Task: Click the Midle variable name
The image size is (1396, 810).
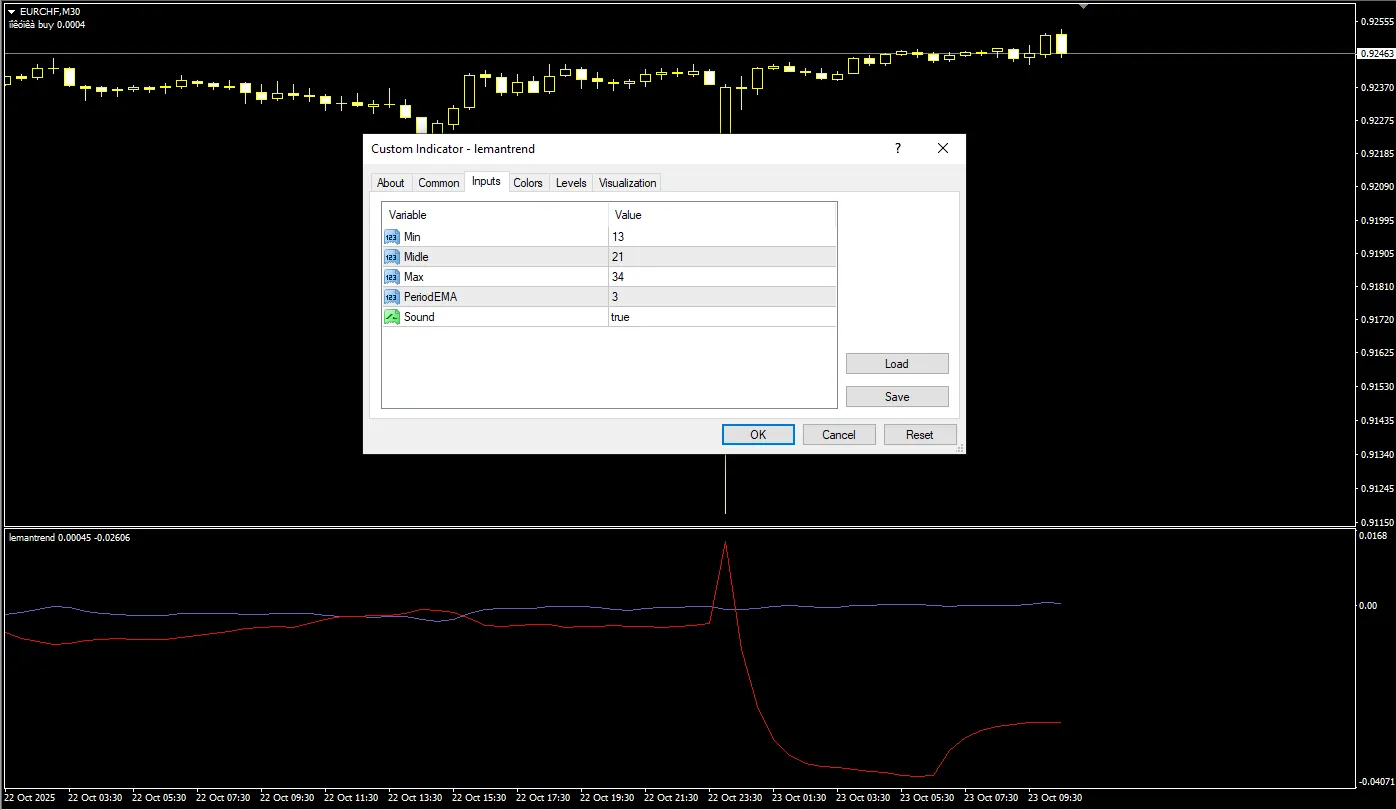Action: 416,257
